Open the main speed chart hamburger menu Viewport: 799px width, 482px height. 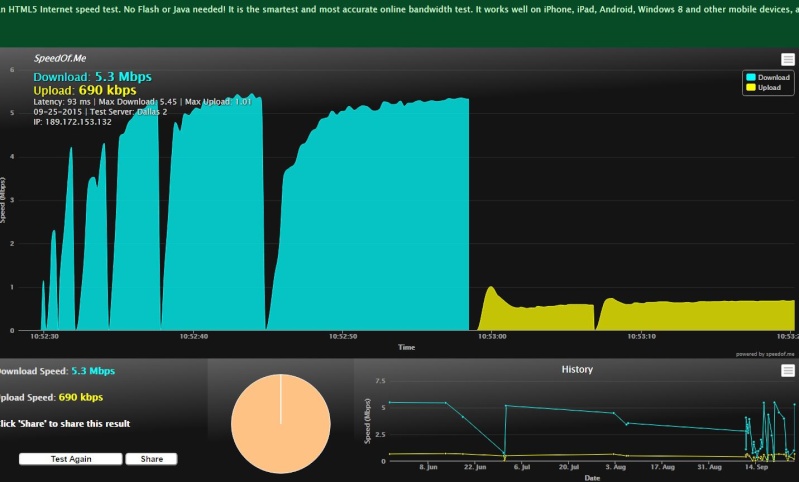(x=788, y=60)
